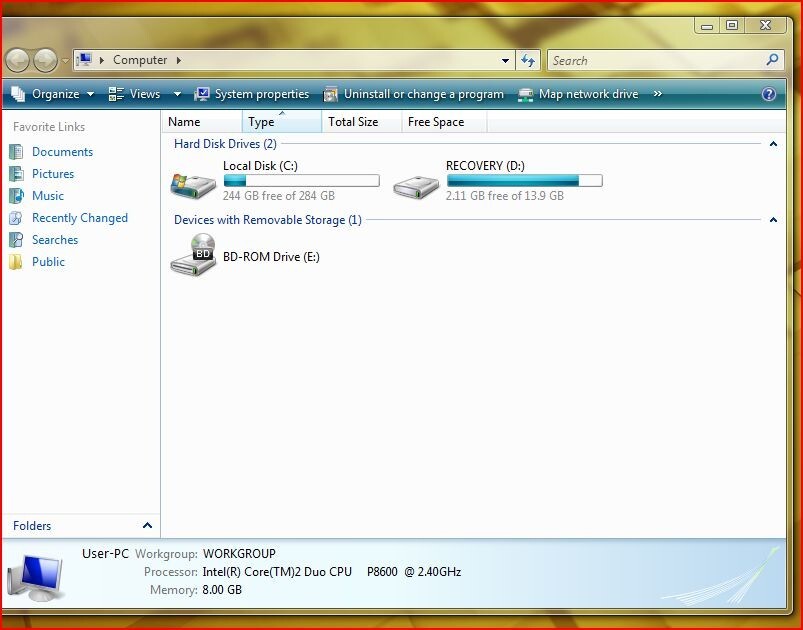
Task: Click Local Disk (C:) usage bar
Action: [x=302, y=180]
